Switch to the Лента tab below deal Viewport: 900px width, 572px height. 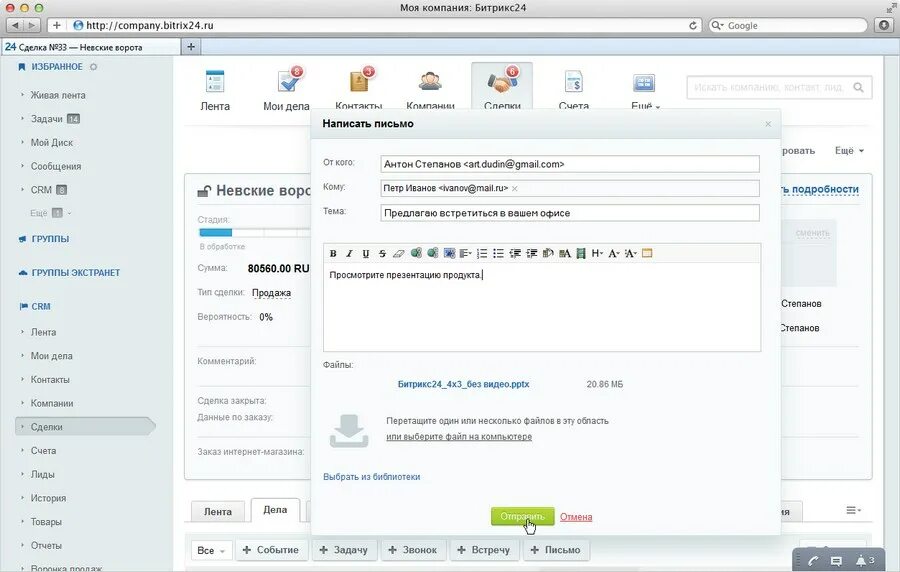pyautogui.click(x=218, y=511)
